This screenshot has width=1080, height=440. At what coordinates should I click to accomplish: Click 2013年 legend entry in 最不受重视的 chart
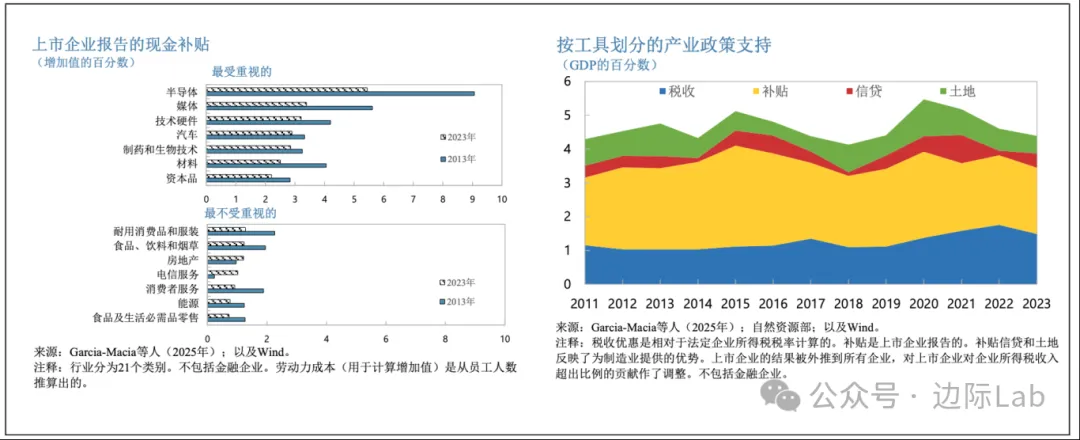point(457,302)
